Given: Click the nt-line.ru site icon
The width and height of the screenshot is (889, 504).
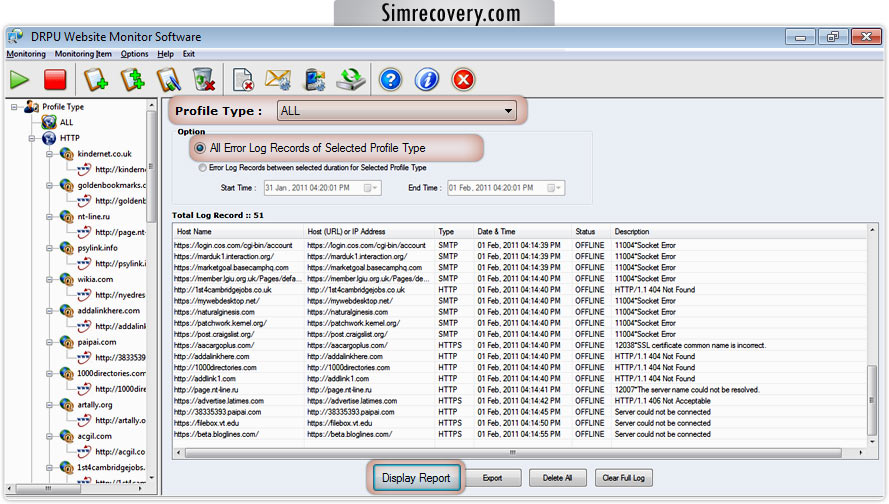Looking at the screenshot, I should point(67,217).
